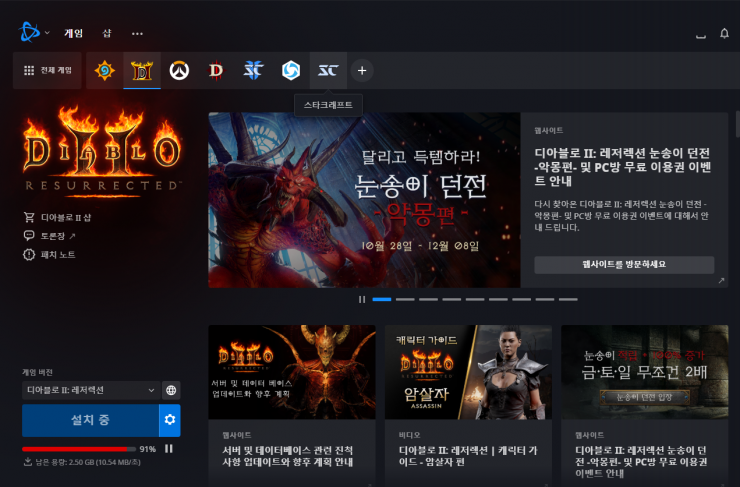The image size is (740, 487).
Task: Open the 금·토·일 무조건 2배 event thumbnail
Action: [x=645, y=372]
